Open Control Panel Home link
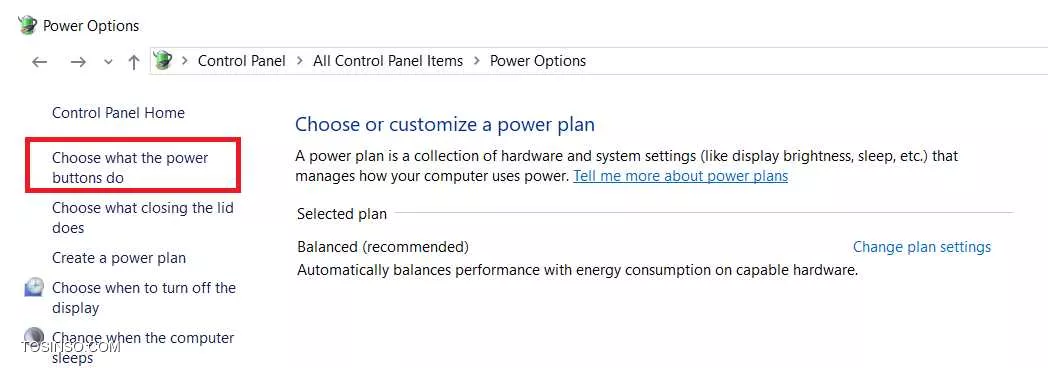The image size is (1048, 368). coord(118,113)
